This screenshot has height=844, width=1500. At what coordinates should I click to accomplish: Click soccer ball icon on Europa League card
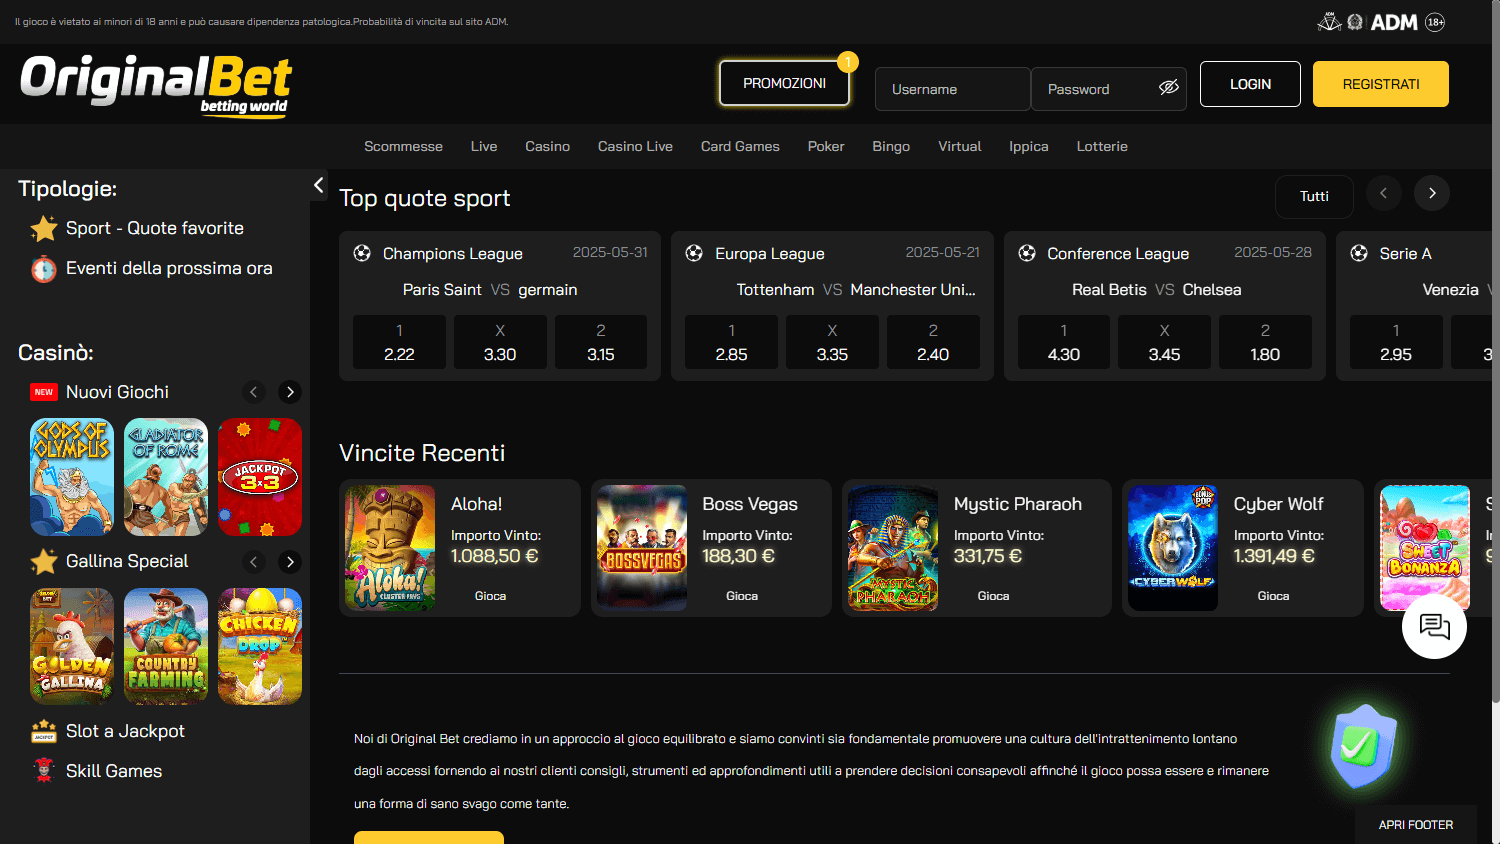click(694, 253)
